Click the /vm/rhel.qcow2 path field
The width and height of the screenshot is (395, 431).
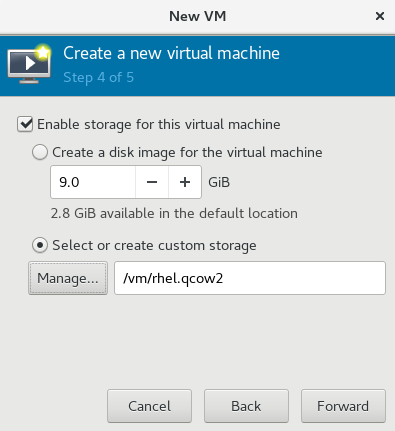(250, 278)
